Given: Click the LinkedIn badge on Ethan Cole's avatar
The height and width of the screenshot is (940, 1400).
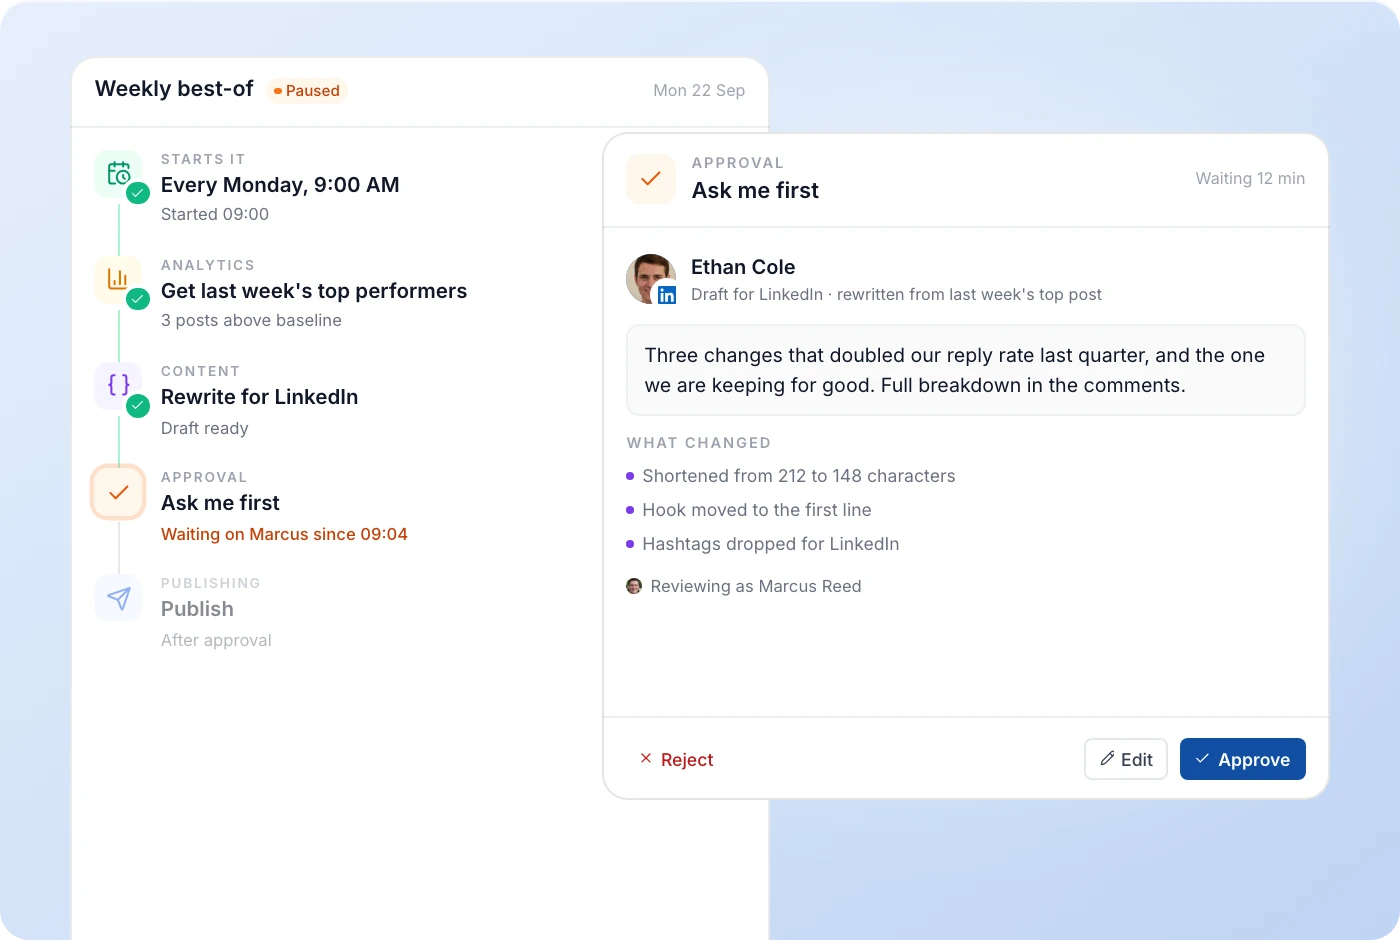Looking at the screenshot, I should click(x=667, y=295).
